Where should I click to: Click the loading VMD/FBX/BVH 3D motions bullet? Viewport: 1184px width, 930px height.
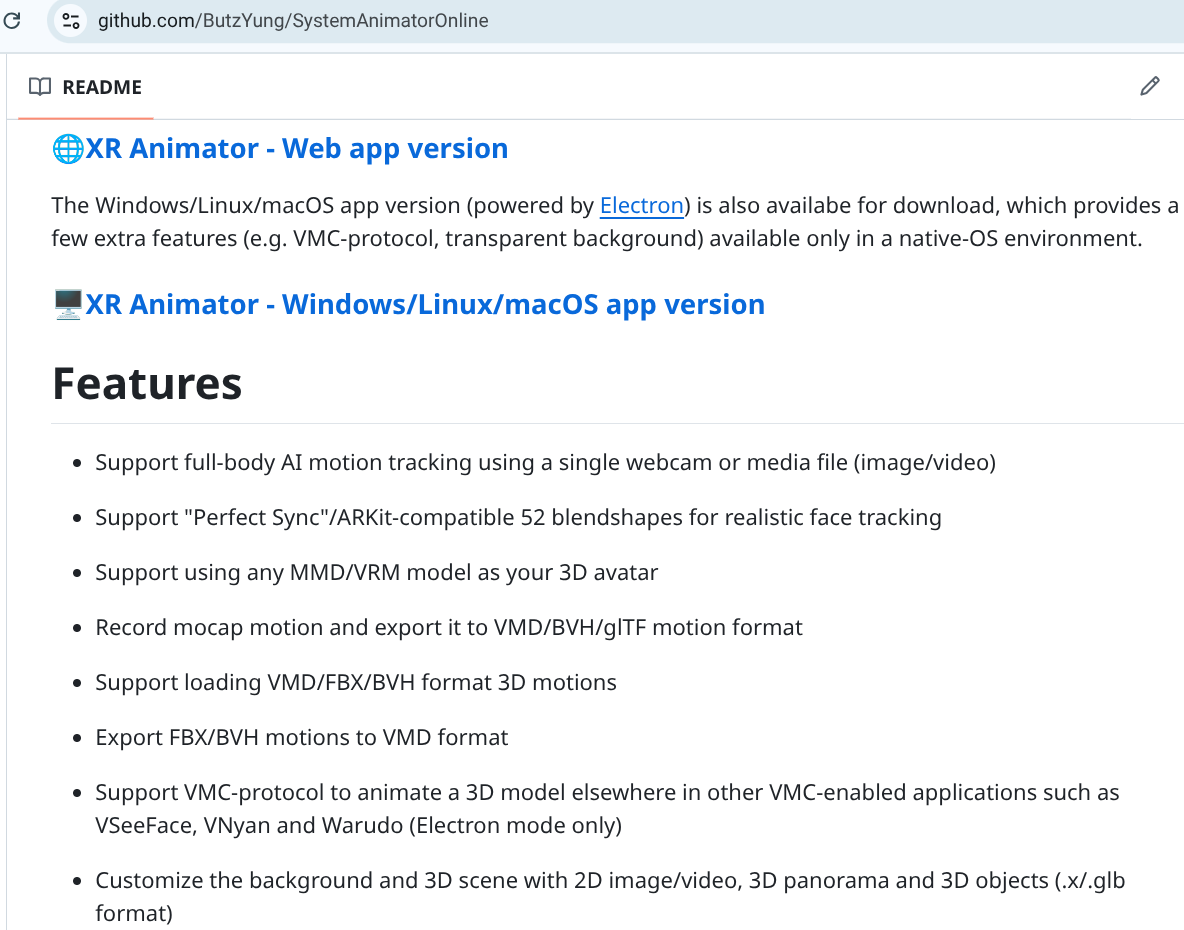tap(356, 682)
